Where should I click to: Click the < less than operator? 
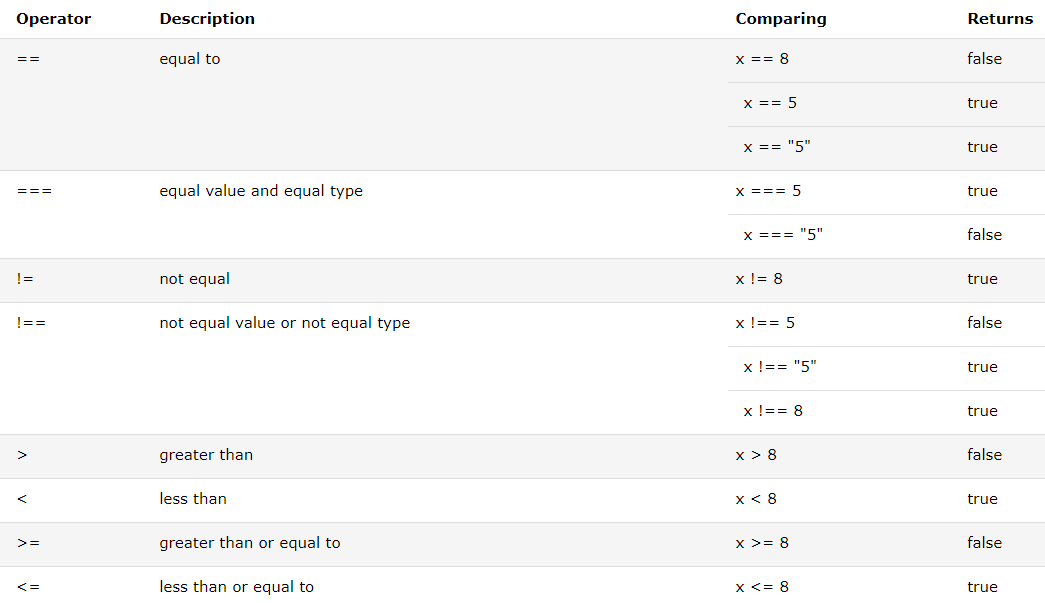coord(22,499)
